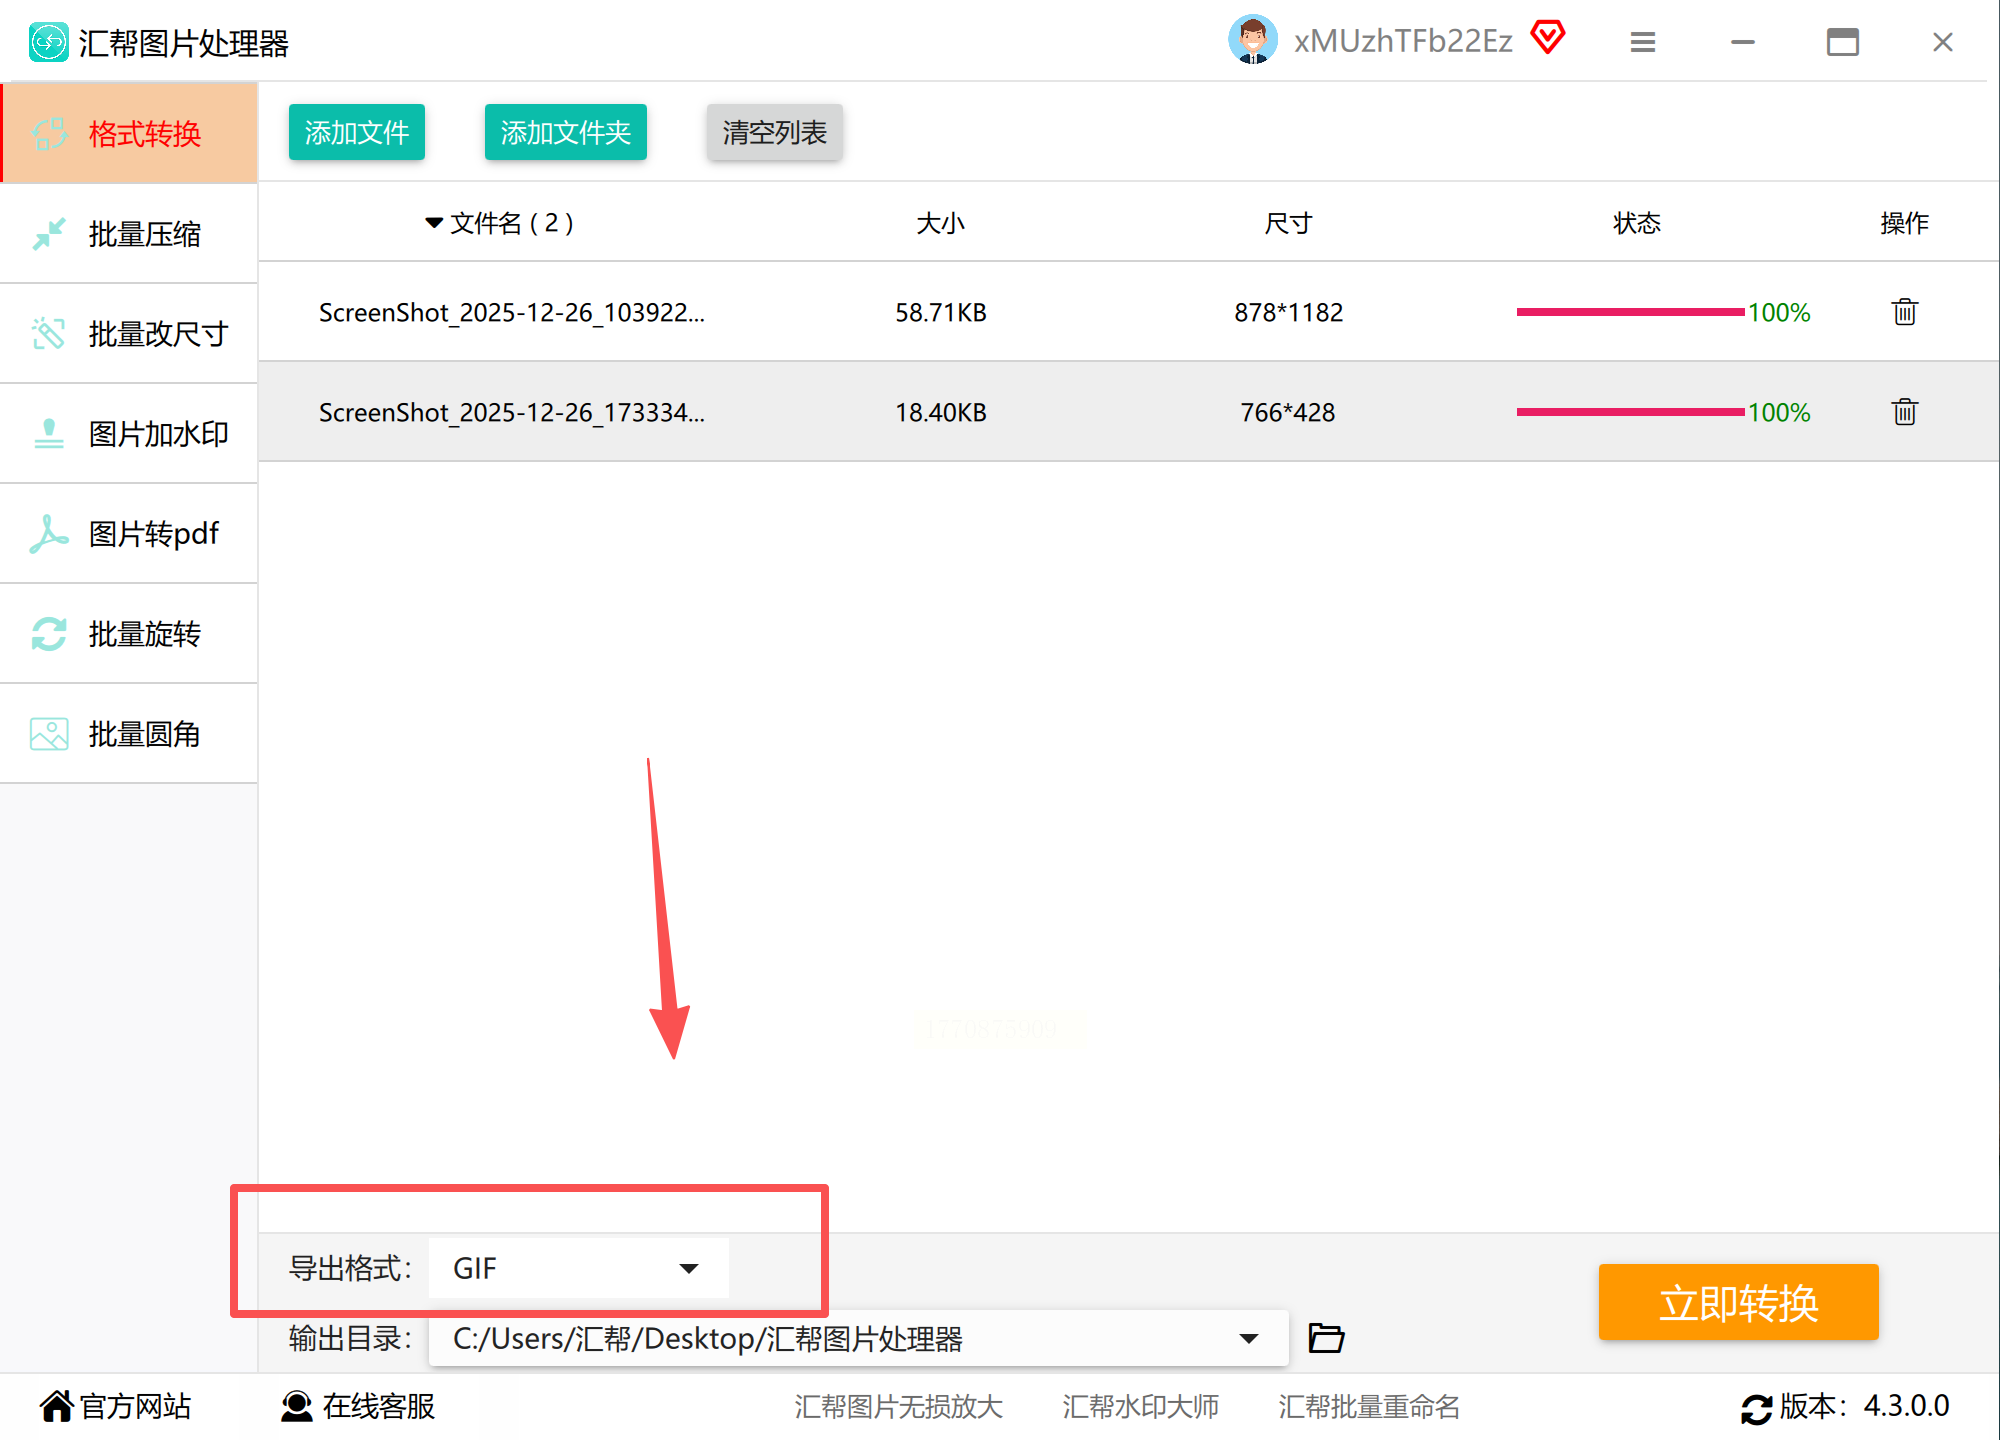Open the official website home icon

click(x=57, y=1406)
